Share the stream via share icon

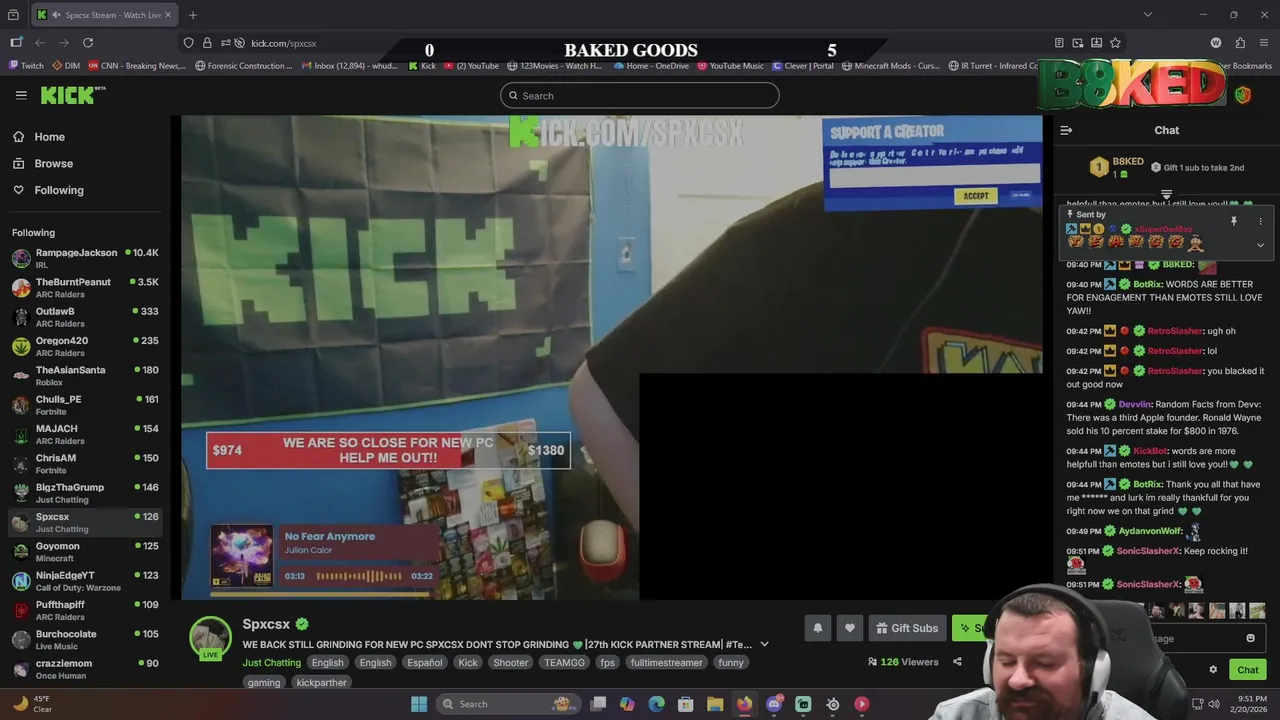(x=957, y=662)
